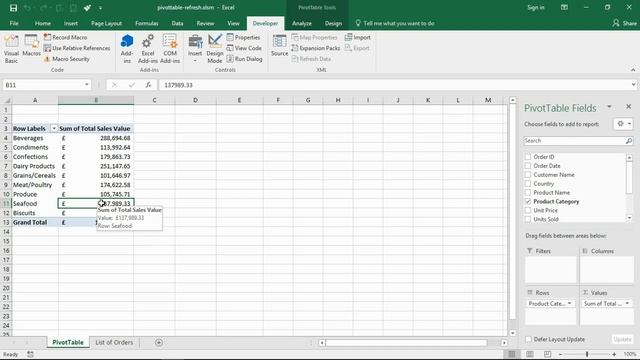Switch to the Analyze PivotTable tab
This screenshot has height=360, width=640.
point(302,23)
